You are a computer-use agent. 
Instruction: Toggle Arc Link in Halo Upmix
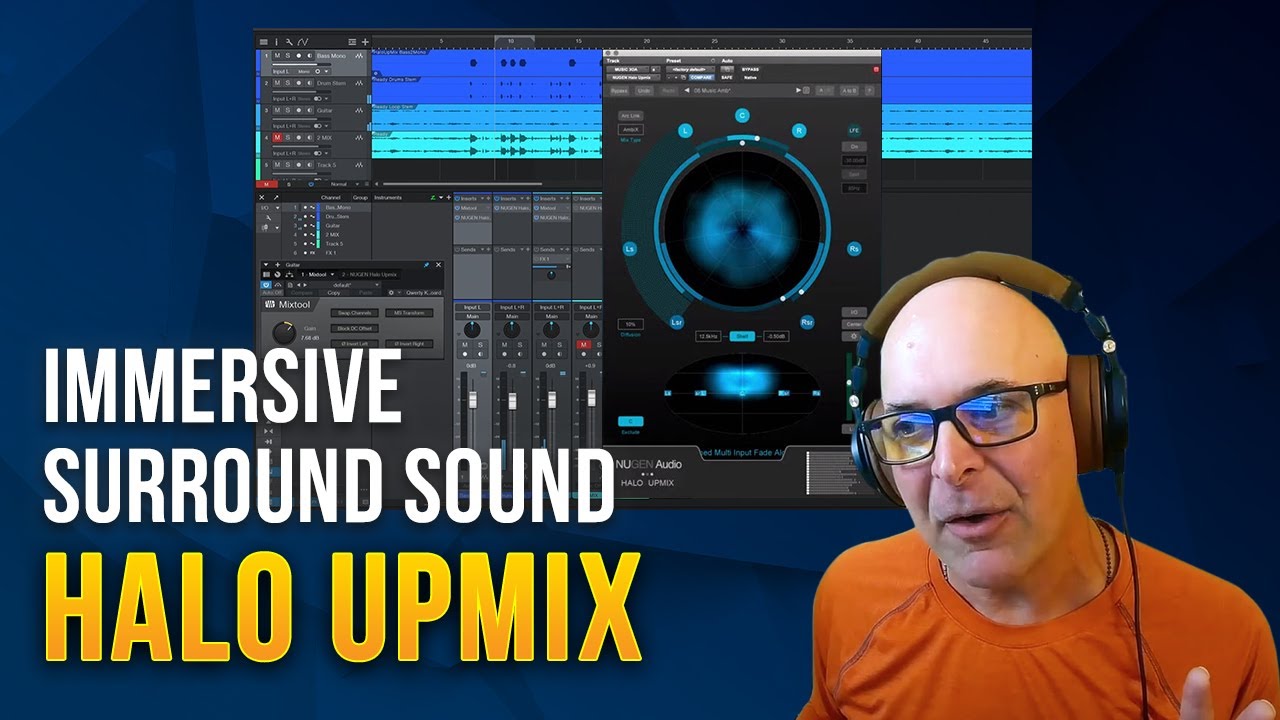tap(631, 116)
